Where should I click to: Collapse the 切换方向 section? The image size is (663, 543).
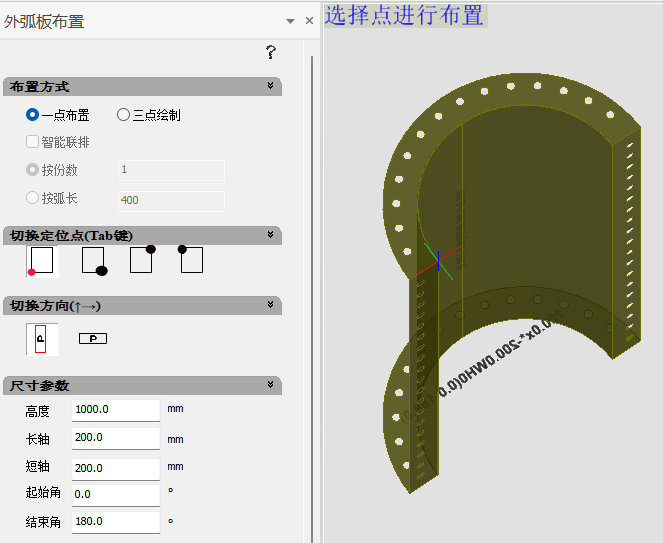tap(271, 305)
